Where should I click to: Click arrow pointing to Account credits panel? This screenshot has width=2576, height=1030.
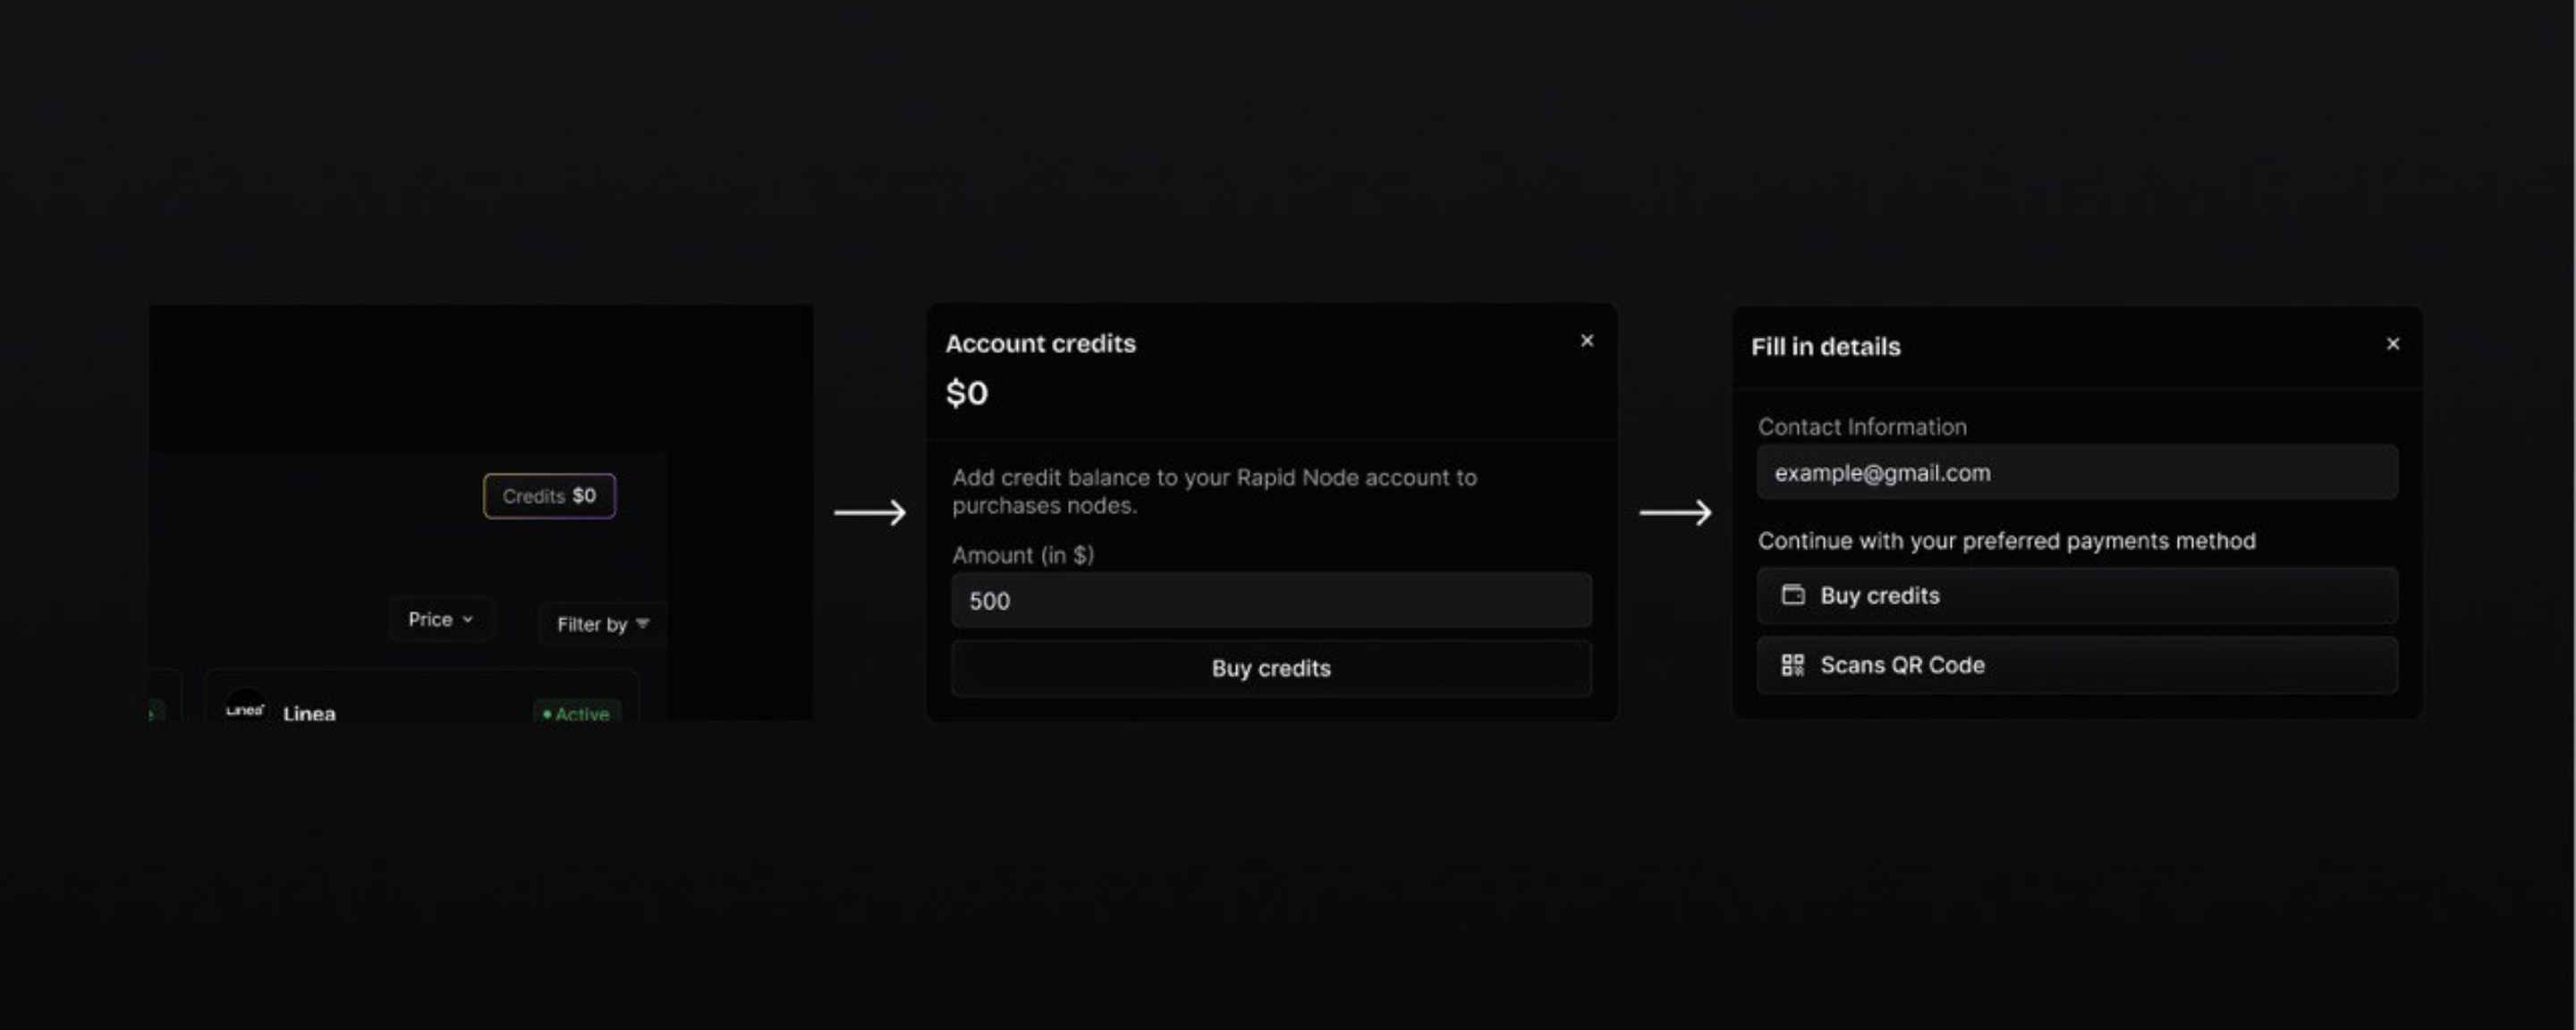coord(870,513)
